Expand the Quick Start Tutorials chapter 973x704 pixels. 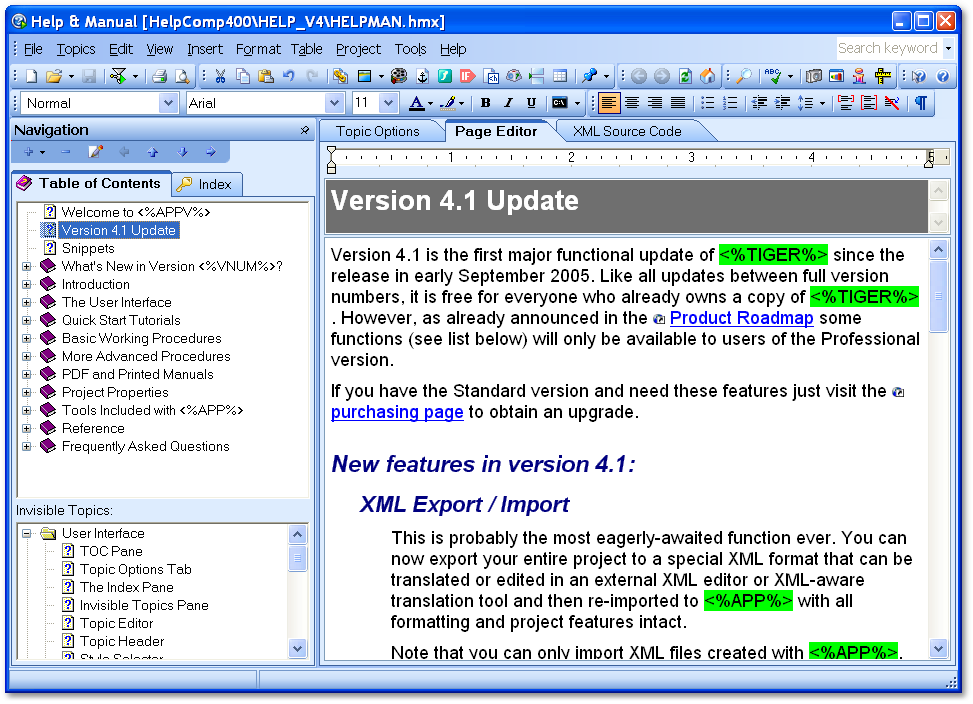click(x=27, y=320)
